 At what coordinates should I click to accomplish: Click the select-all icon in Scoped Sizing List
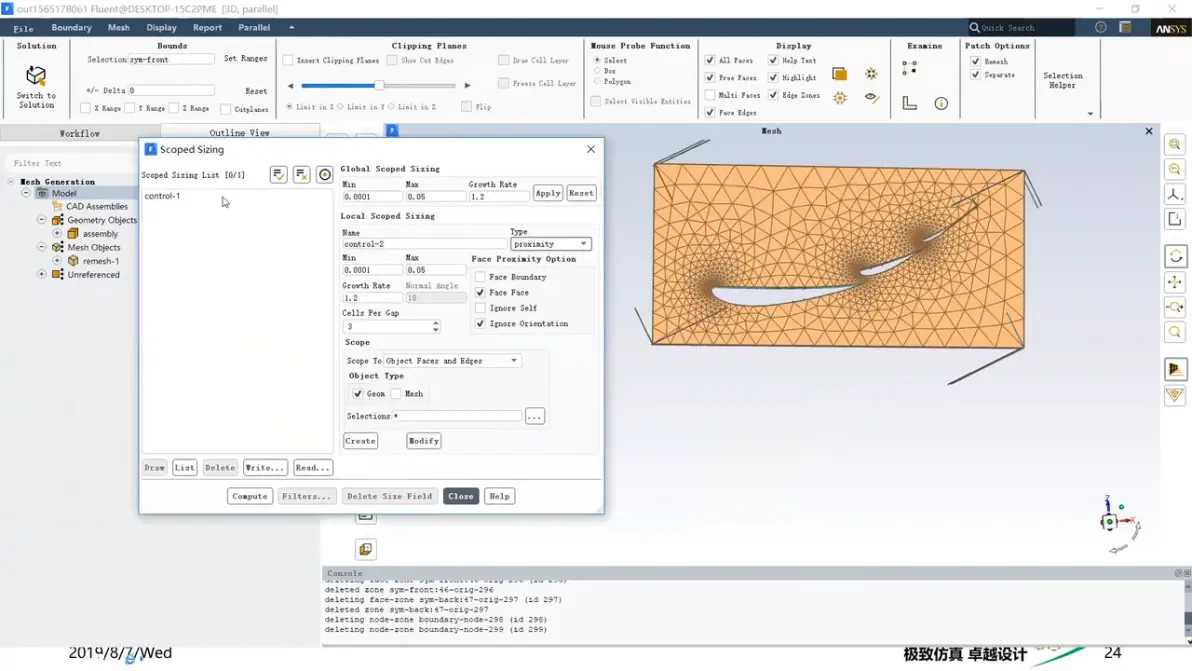[278, 175]
